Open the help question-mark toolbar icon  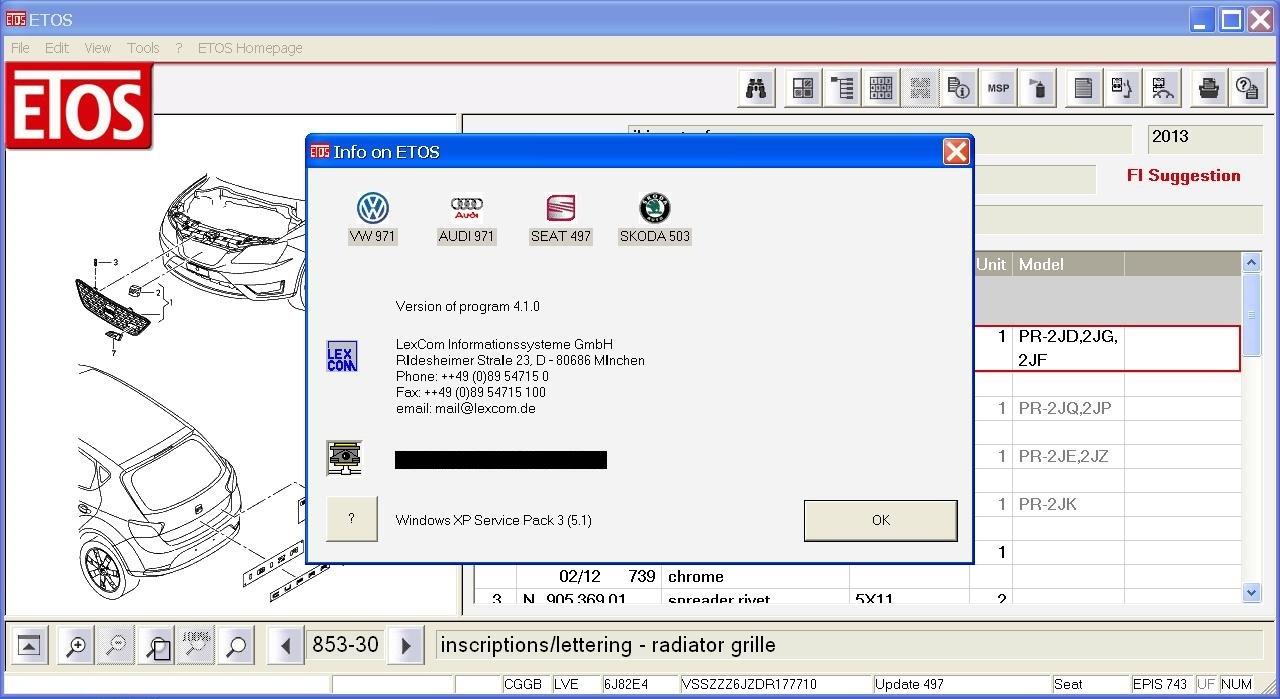[x=1247, y=88]
